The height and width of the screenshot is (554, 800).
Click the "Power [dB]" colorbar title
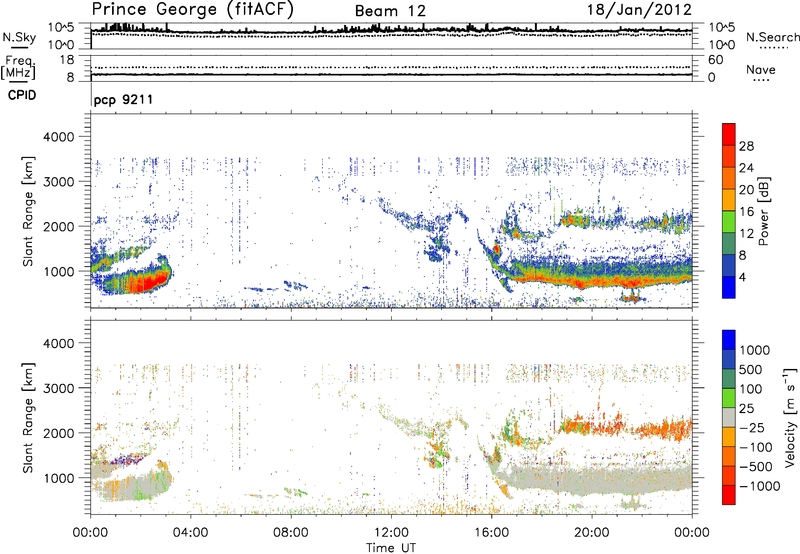point(763,210)
